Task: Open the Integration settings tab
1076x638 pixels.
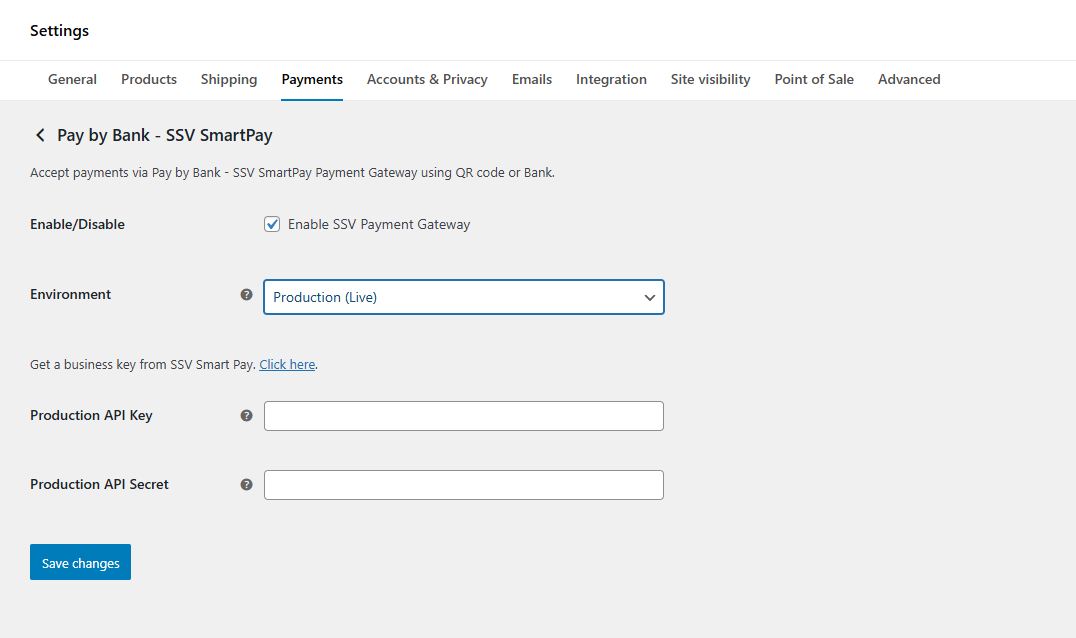Action: (x=611, y=79)
